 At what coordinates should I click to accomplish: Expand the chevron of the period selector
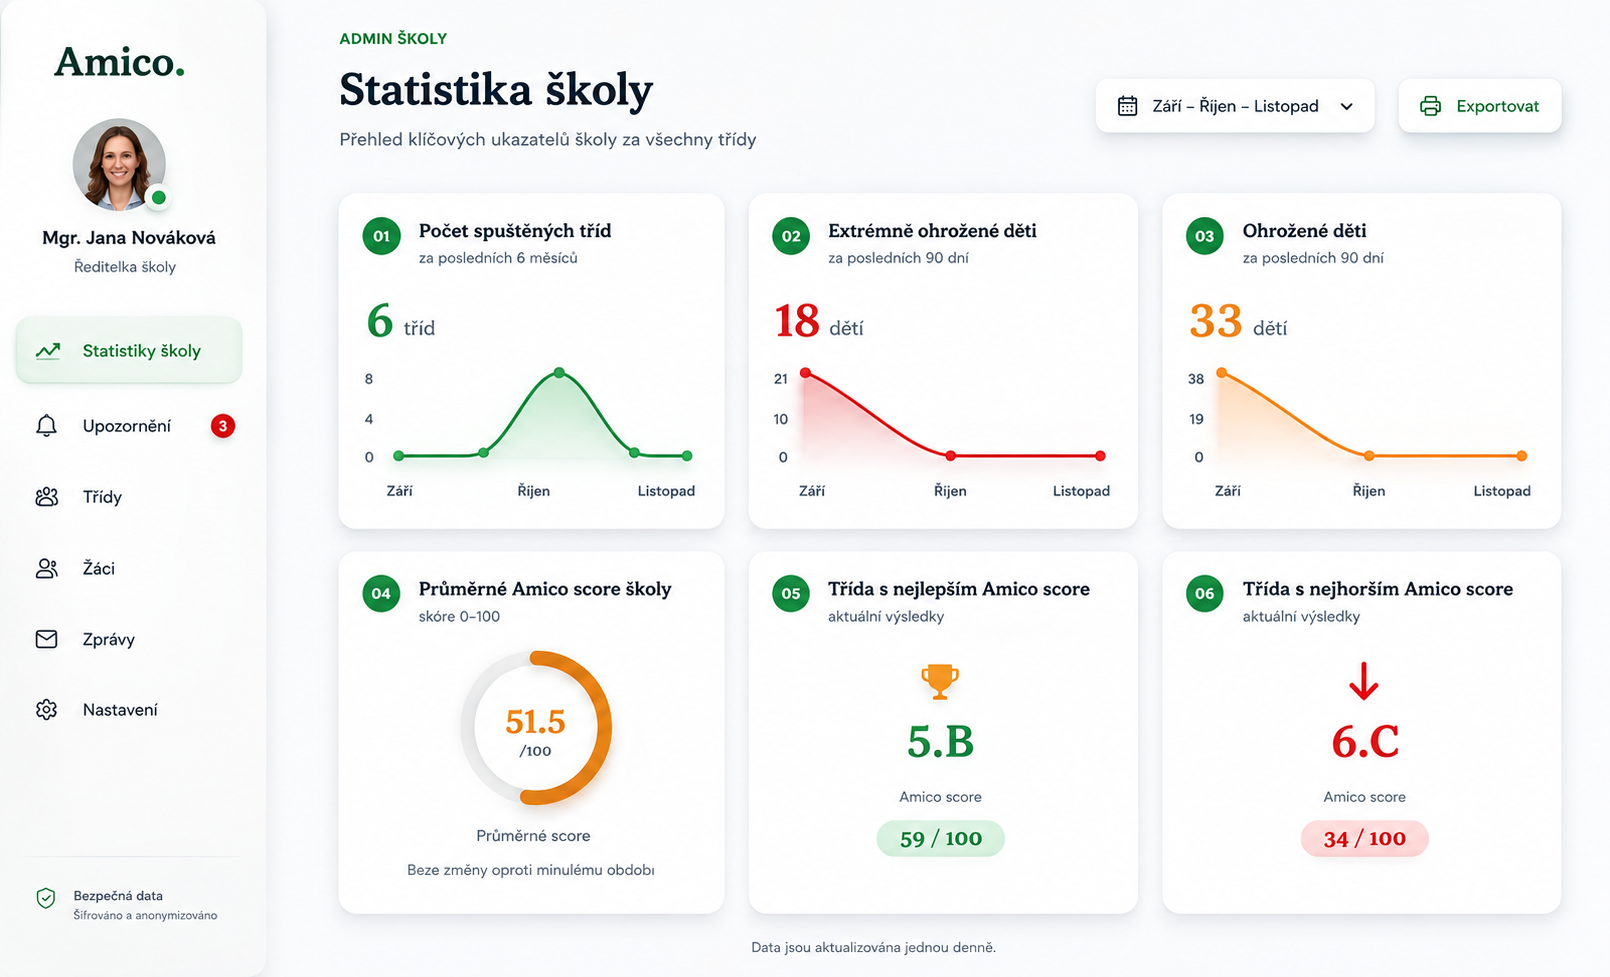click(1347, 107)
